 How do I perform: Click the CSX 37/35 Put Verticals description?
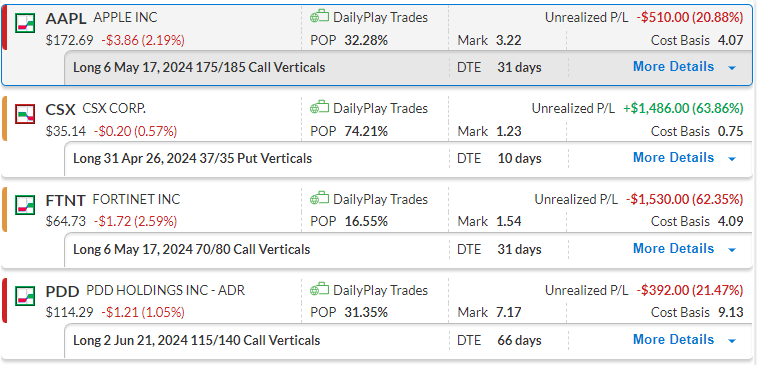click(x=192, y=158)
